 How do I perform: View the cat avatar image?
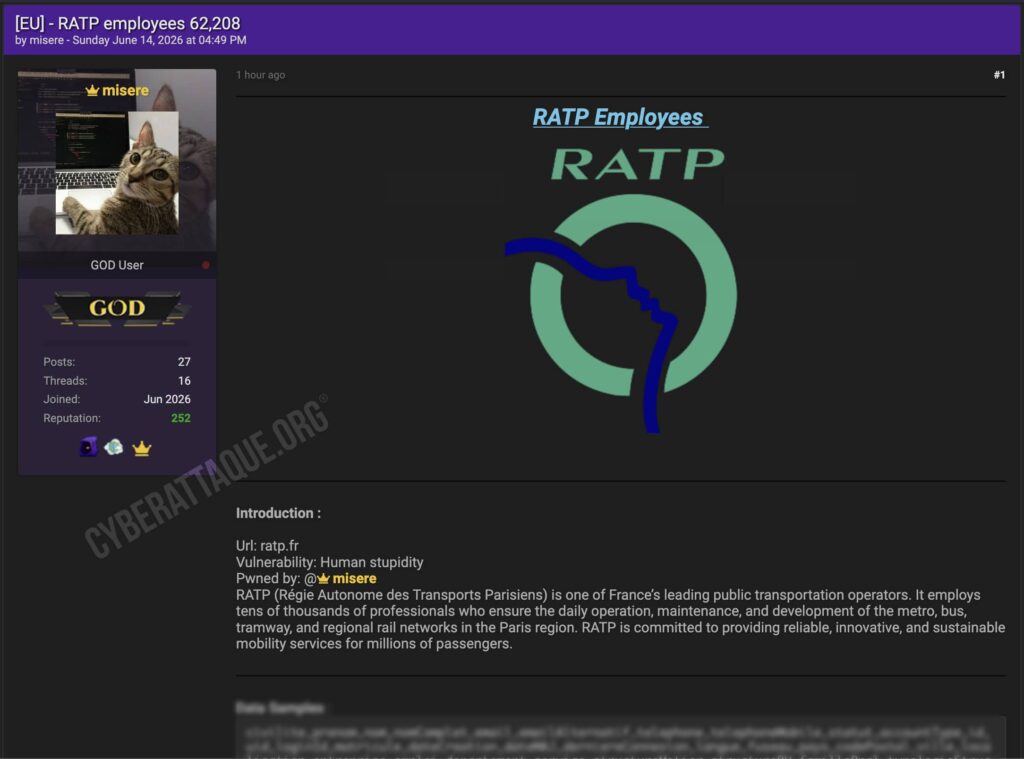coord(117,172)
